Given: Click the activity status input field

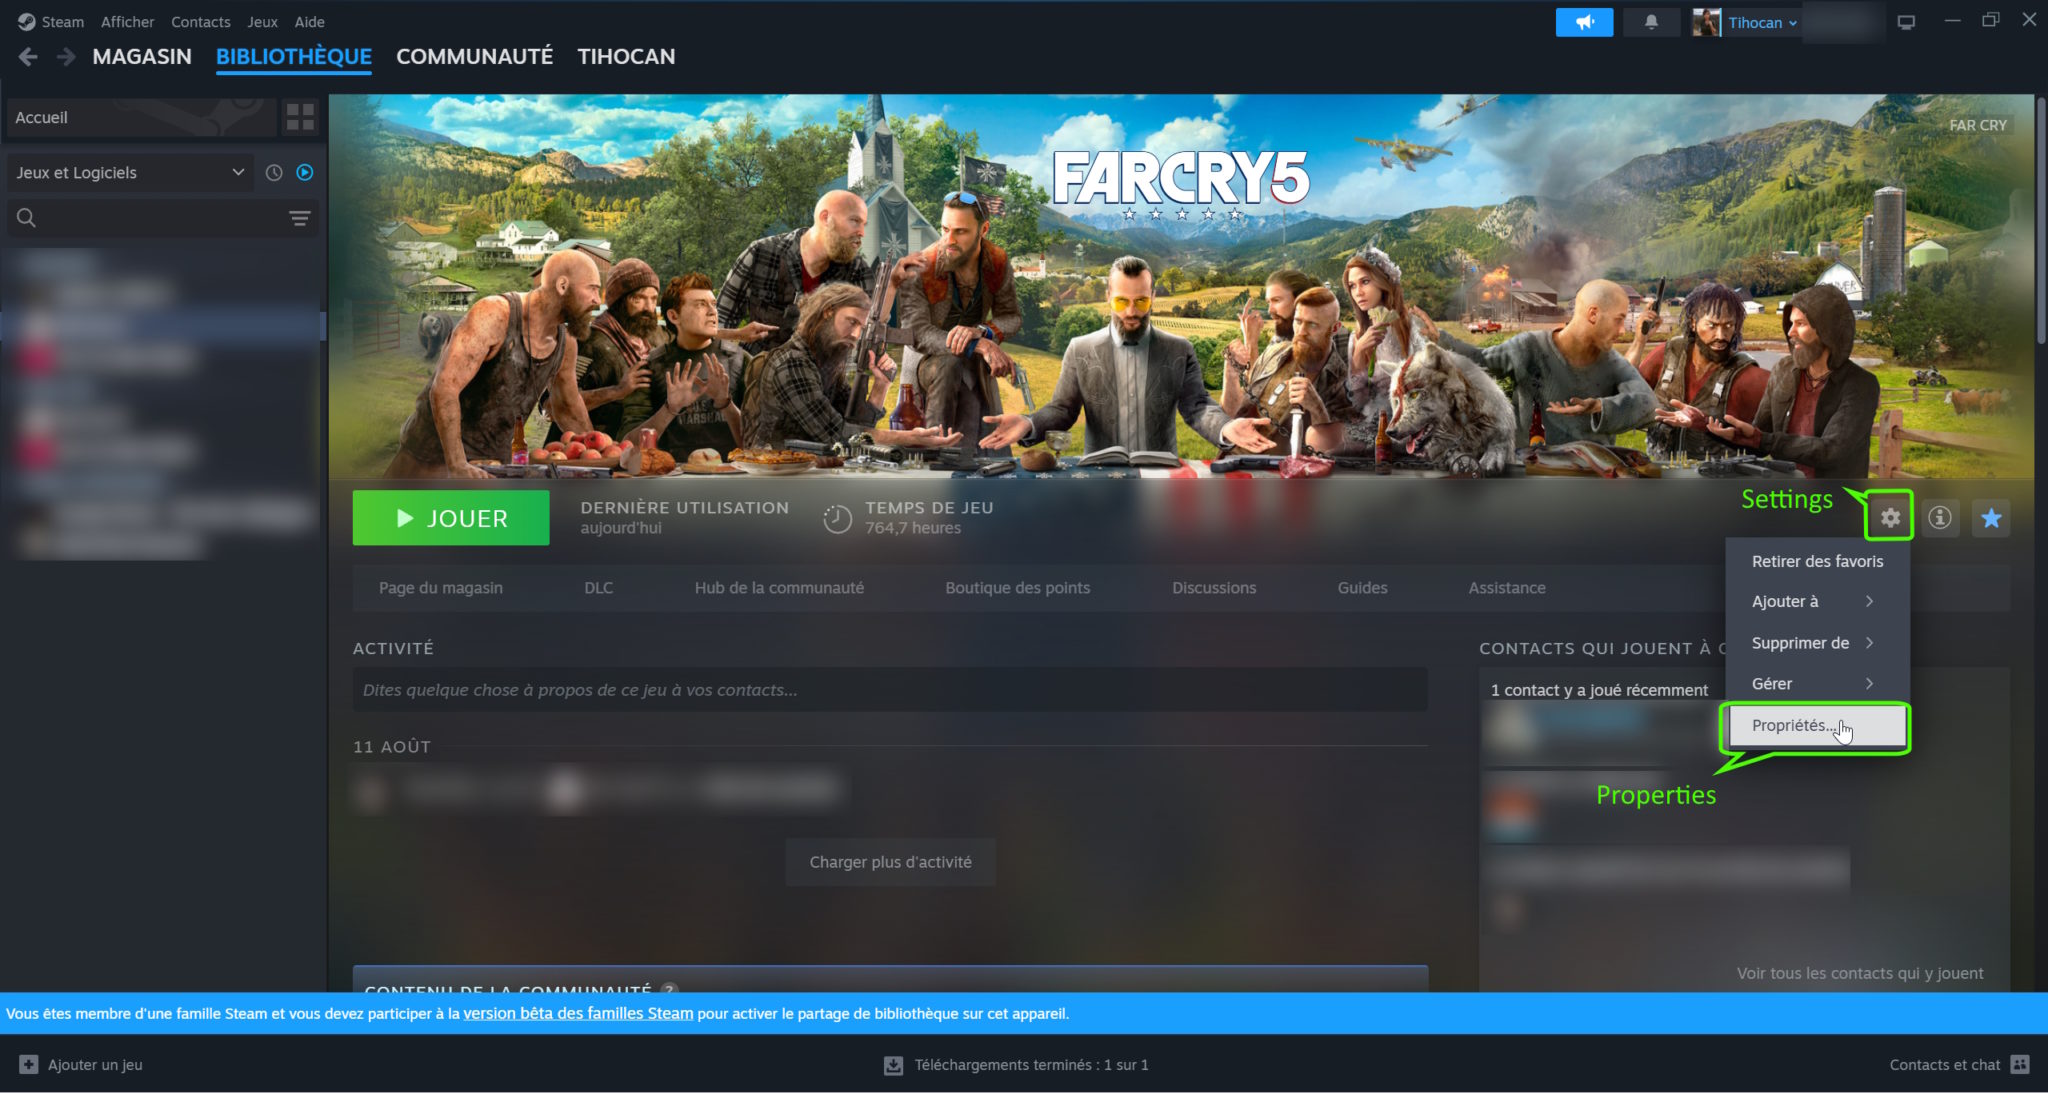Looking at the screenshot, I should pyautogui.click(x=889, y=690).
